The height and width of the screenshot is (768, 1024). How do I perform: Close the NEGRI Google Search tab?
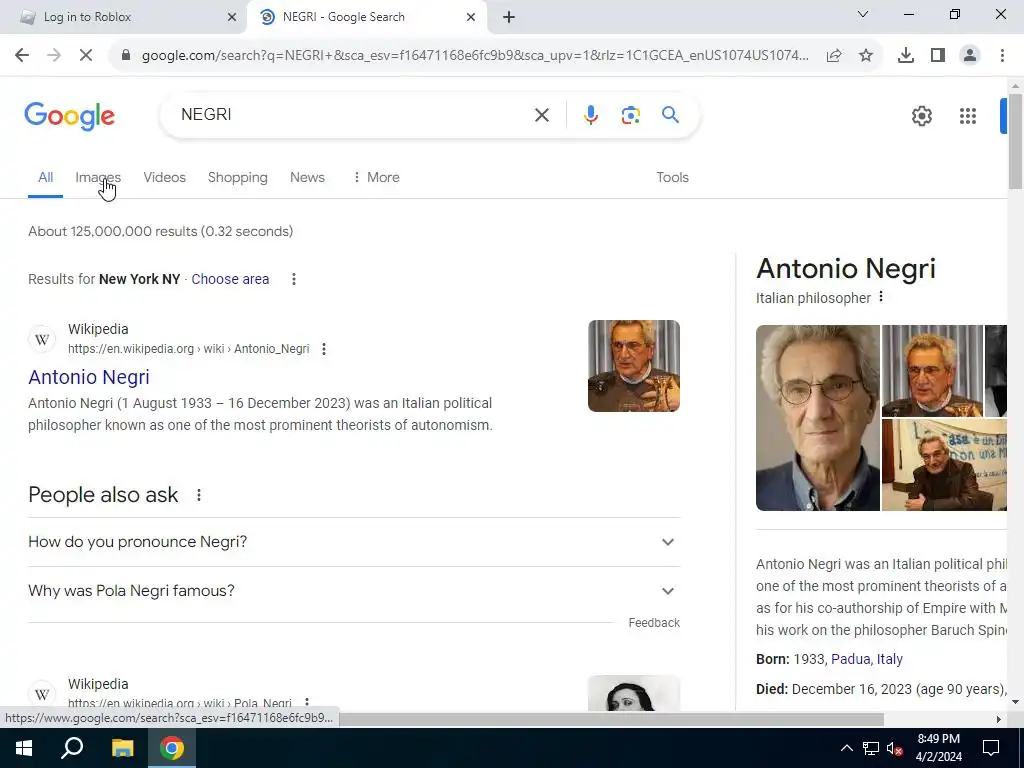coord(471,17)
